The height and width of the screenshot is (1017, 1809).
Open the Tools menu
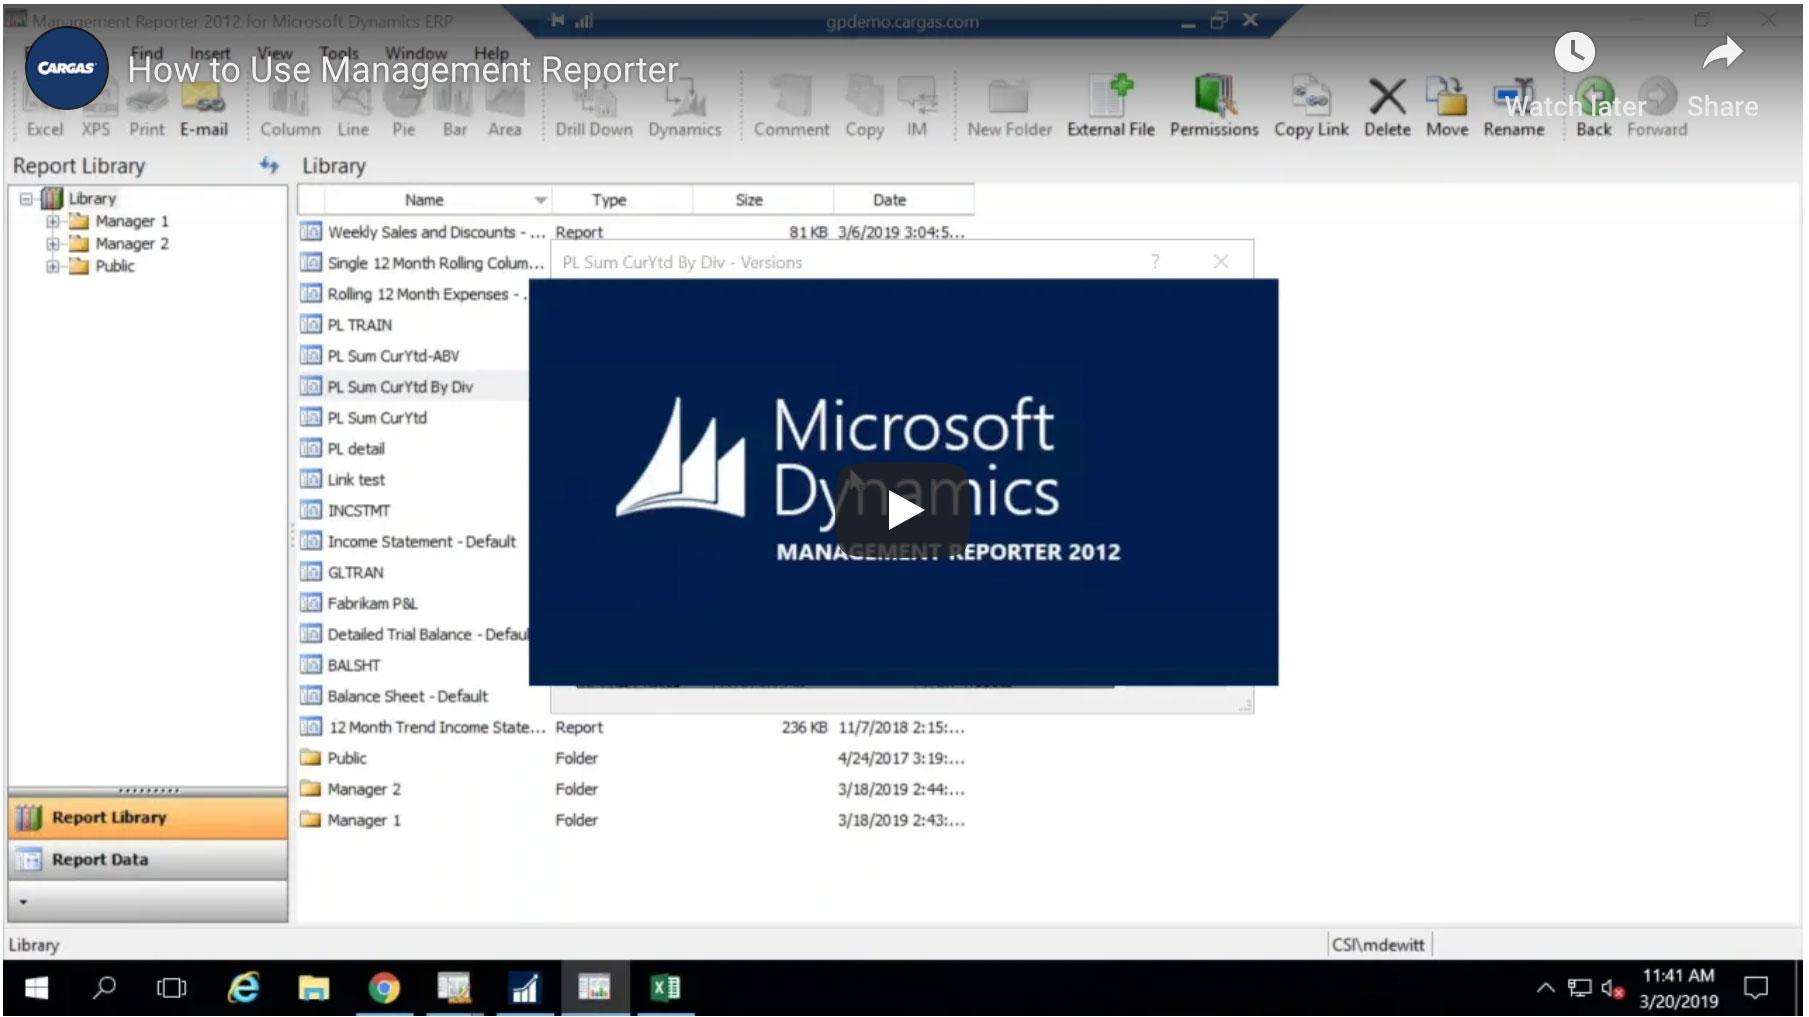point(339,53)
